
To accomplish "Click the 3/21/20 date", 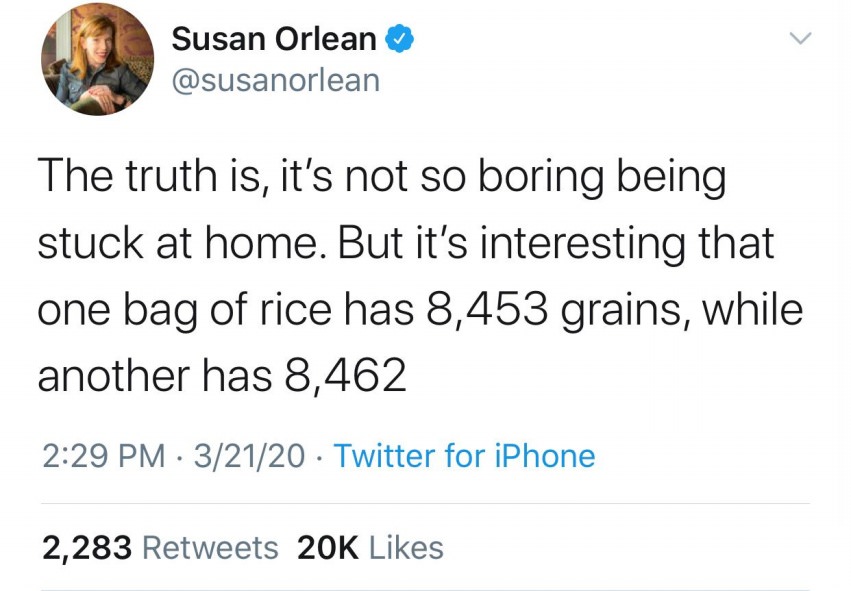I will pos(249,455).
